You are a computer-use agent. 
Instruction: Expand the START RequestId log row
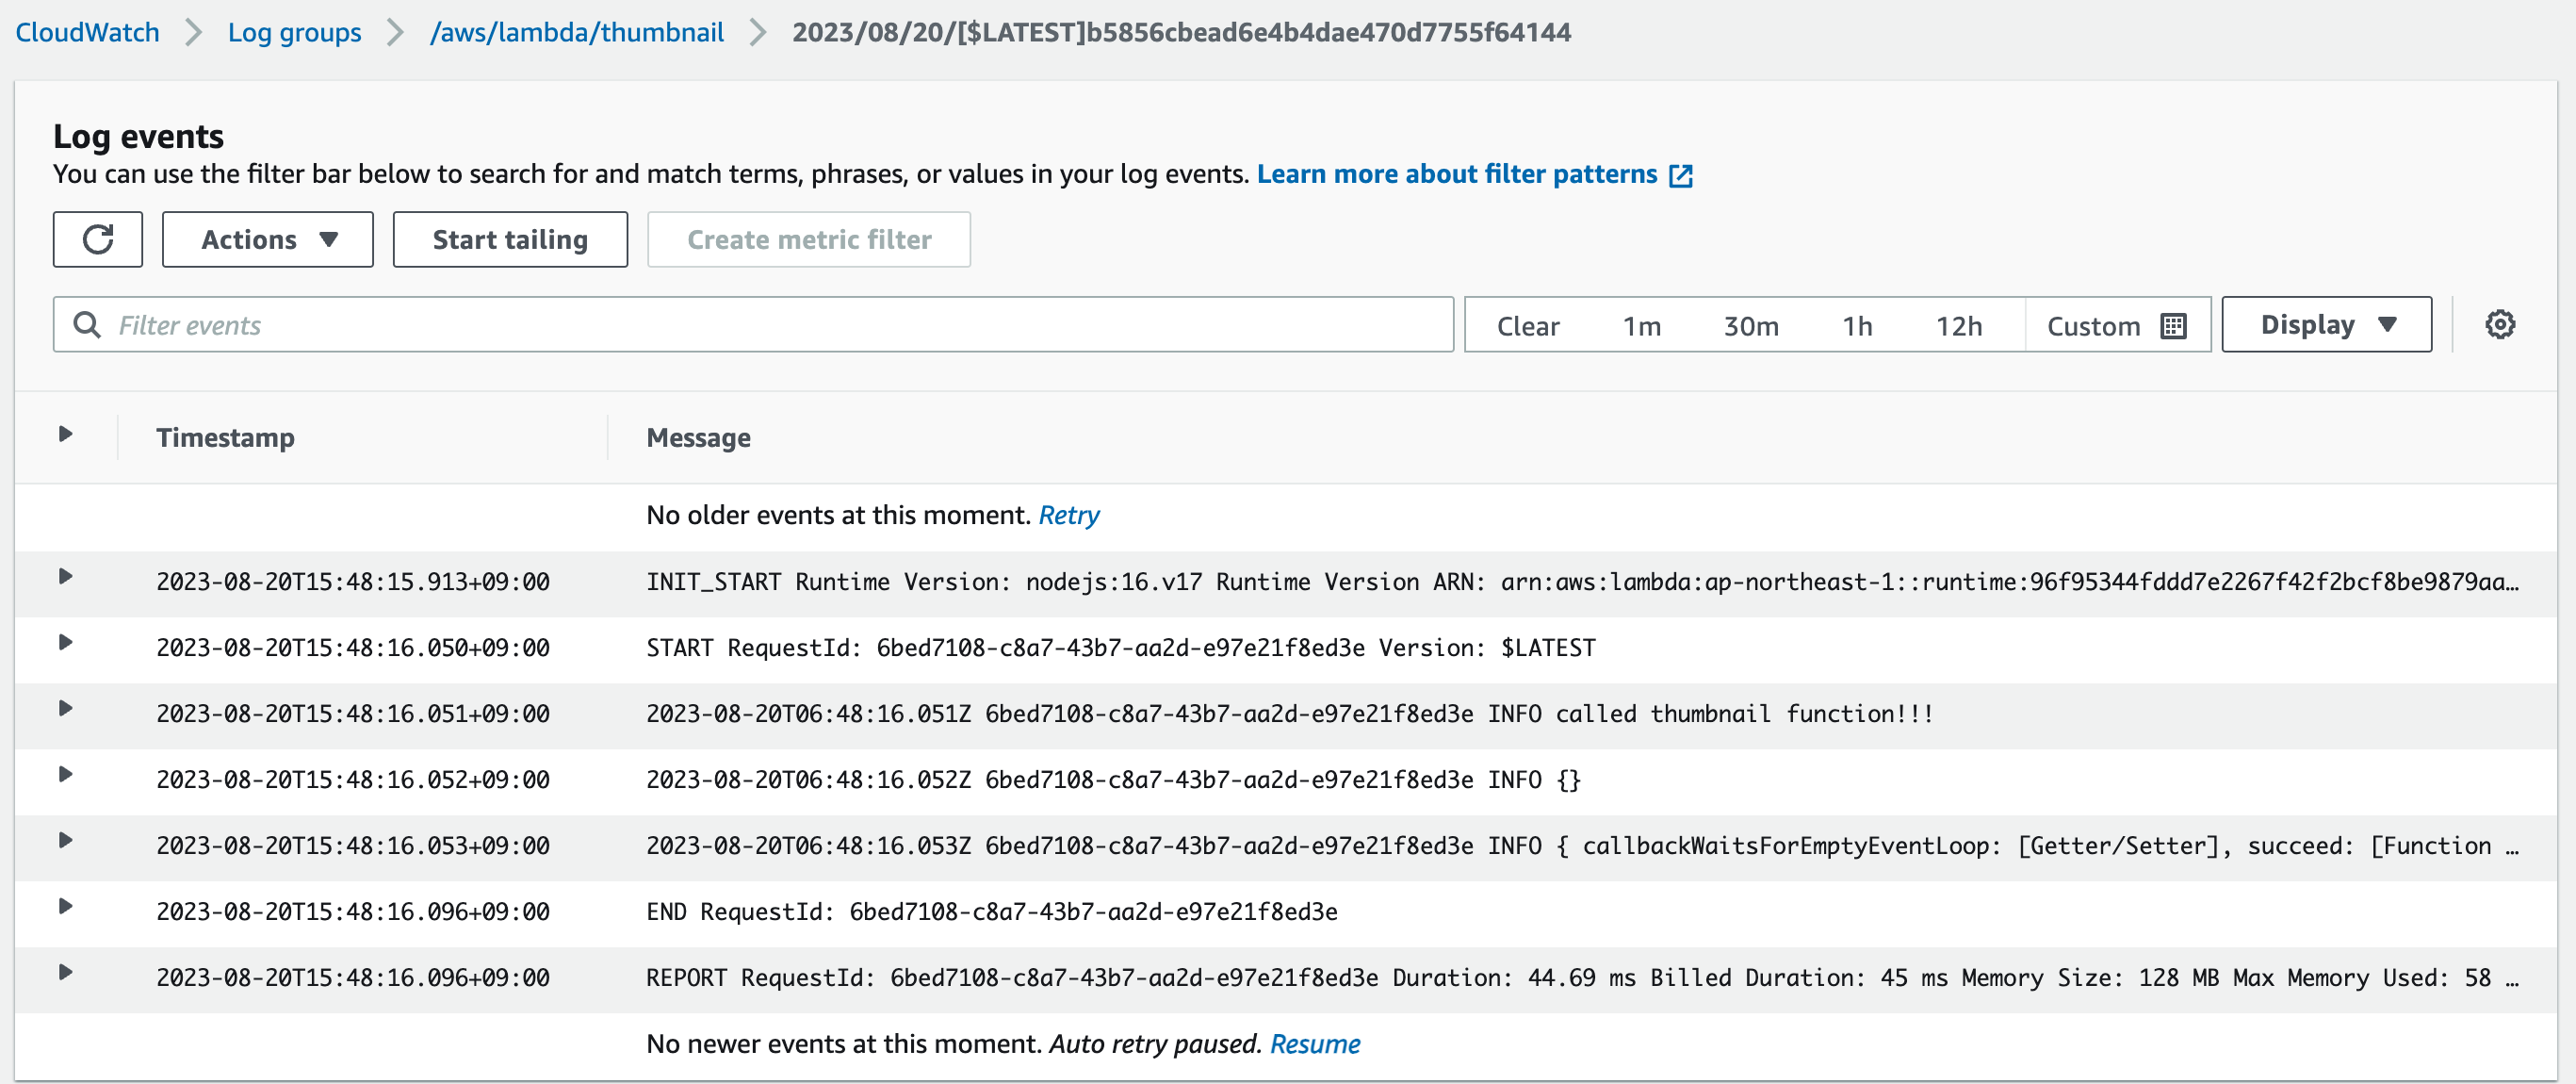(65, 642)
